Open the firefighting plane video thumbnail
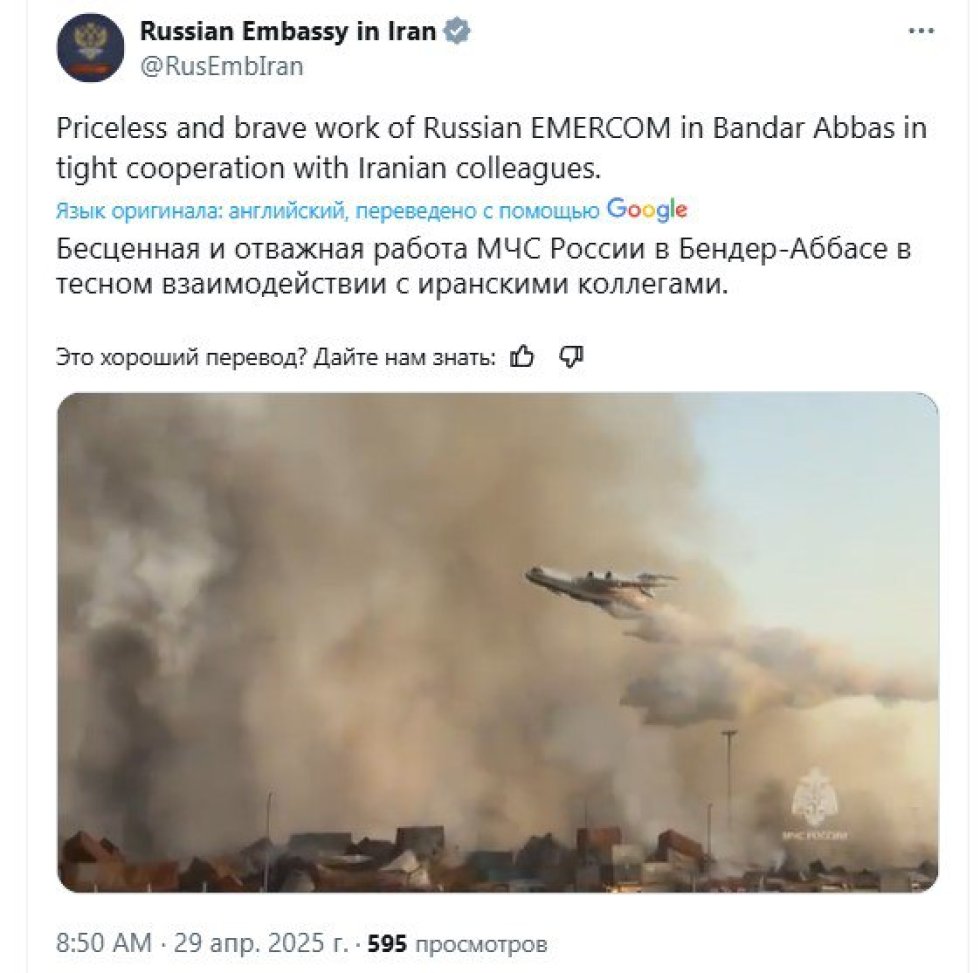The image size is (980, 973). pyautogui.click(x=498, y=642)
